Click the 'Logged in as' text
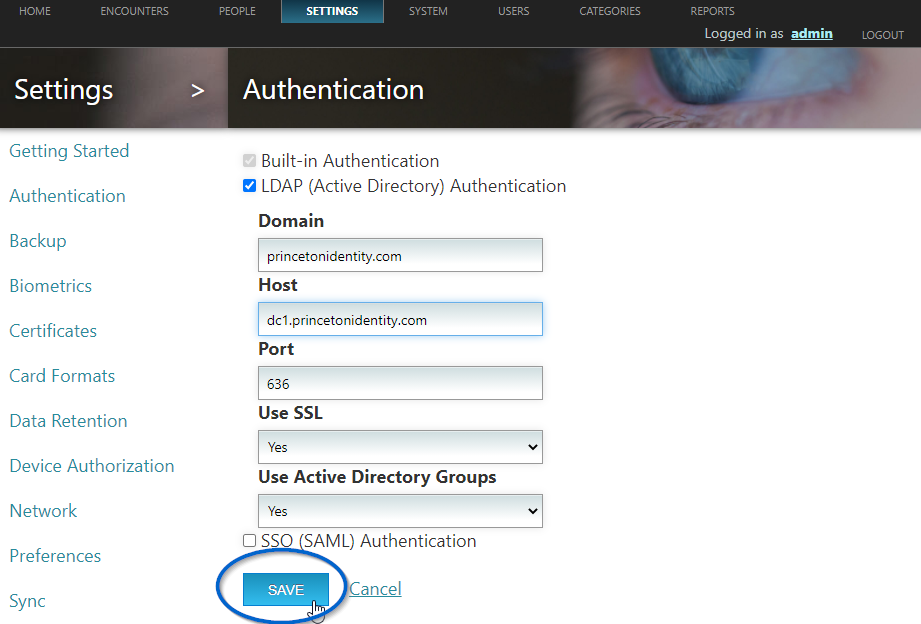The image size is (921, 624). 744,33
